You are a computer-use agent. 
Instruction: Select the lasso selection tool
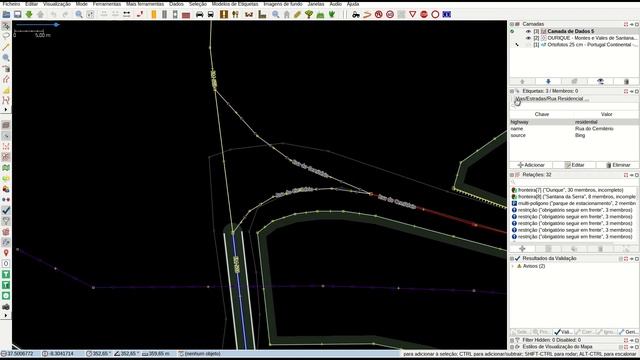[x=6, y=36]
